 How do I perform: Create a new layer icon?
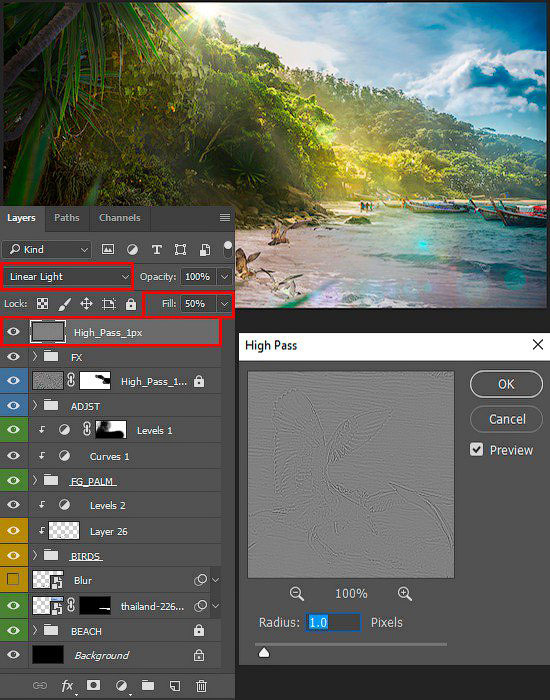175,685
